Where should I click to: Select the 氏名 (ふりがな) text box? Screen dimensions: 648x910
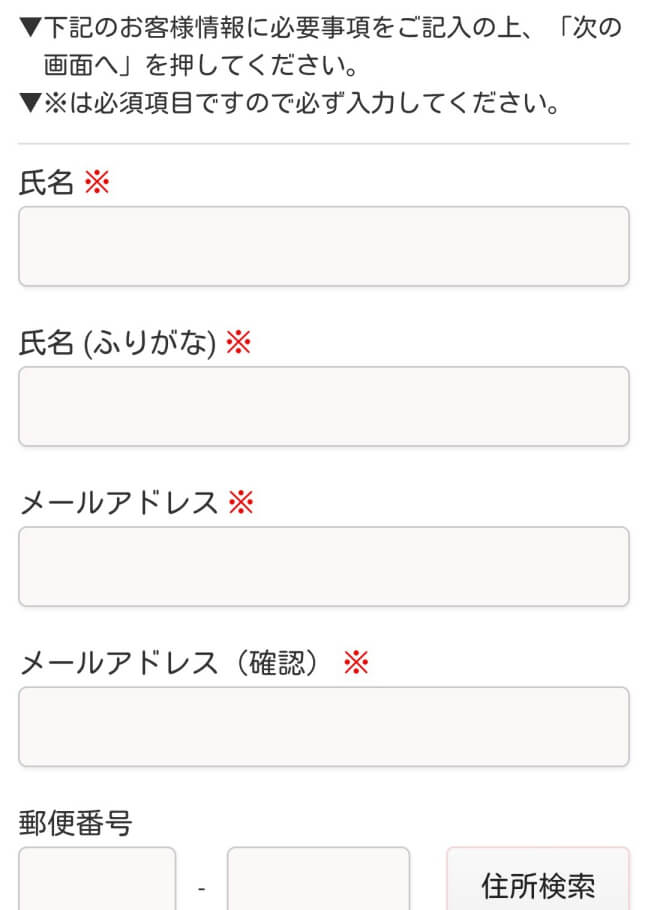tap(323, 406)
